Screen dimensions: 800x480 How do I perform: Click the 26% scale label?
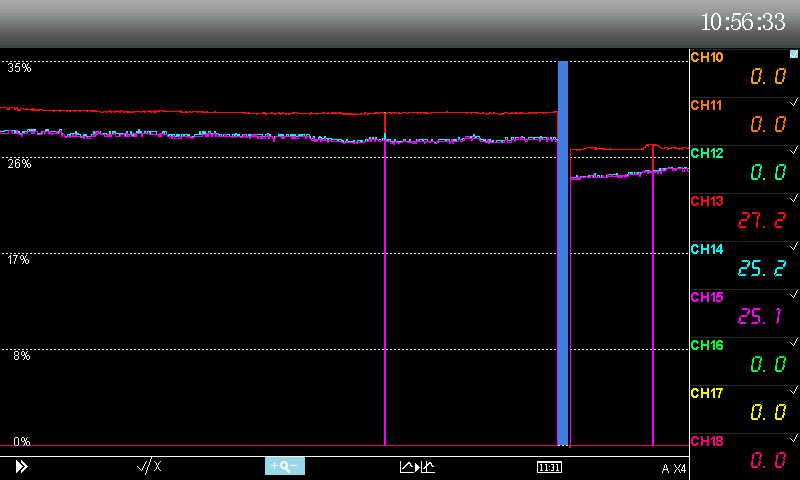coord(19,164)
